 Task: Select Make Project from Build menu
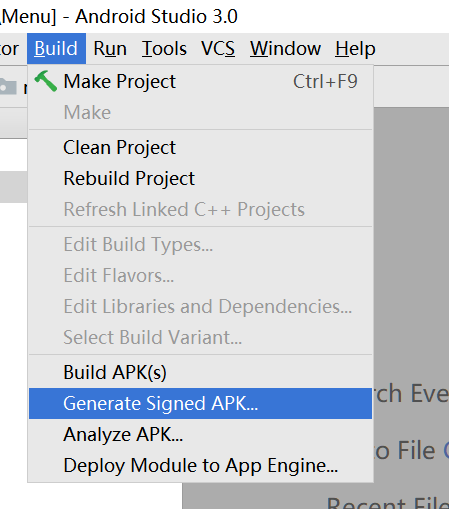coord(200,82)
